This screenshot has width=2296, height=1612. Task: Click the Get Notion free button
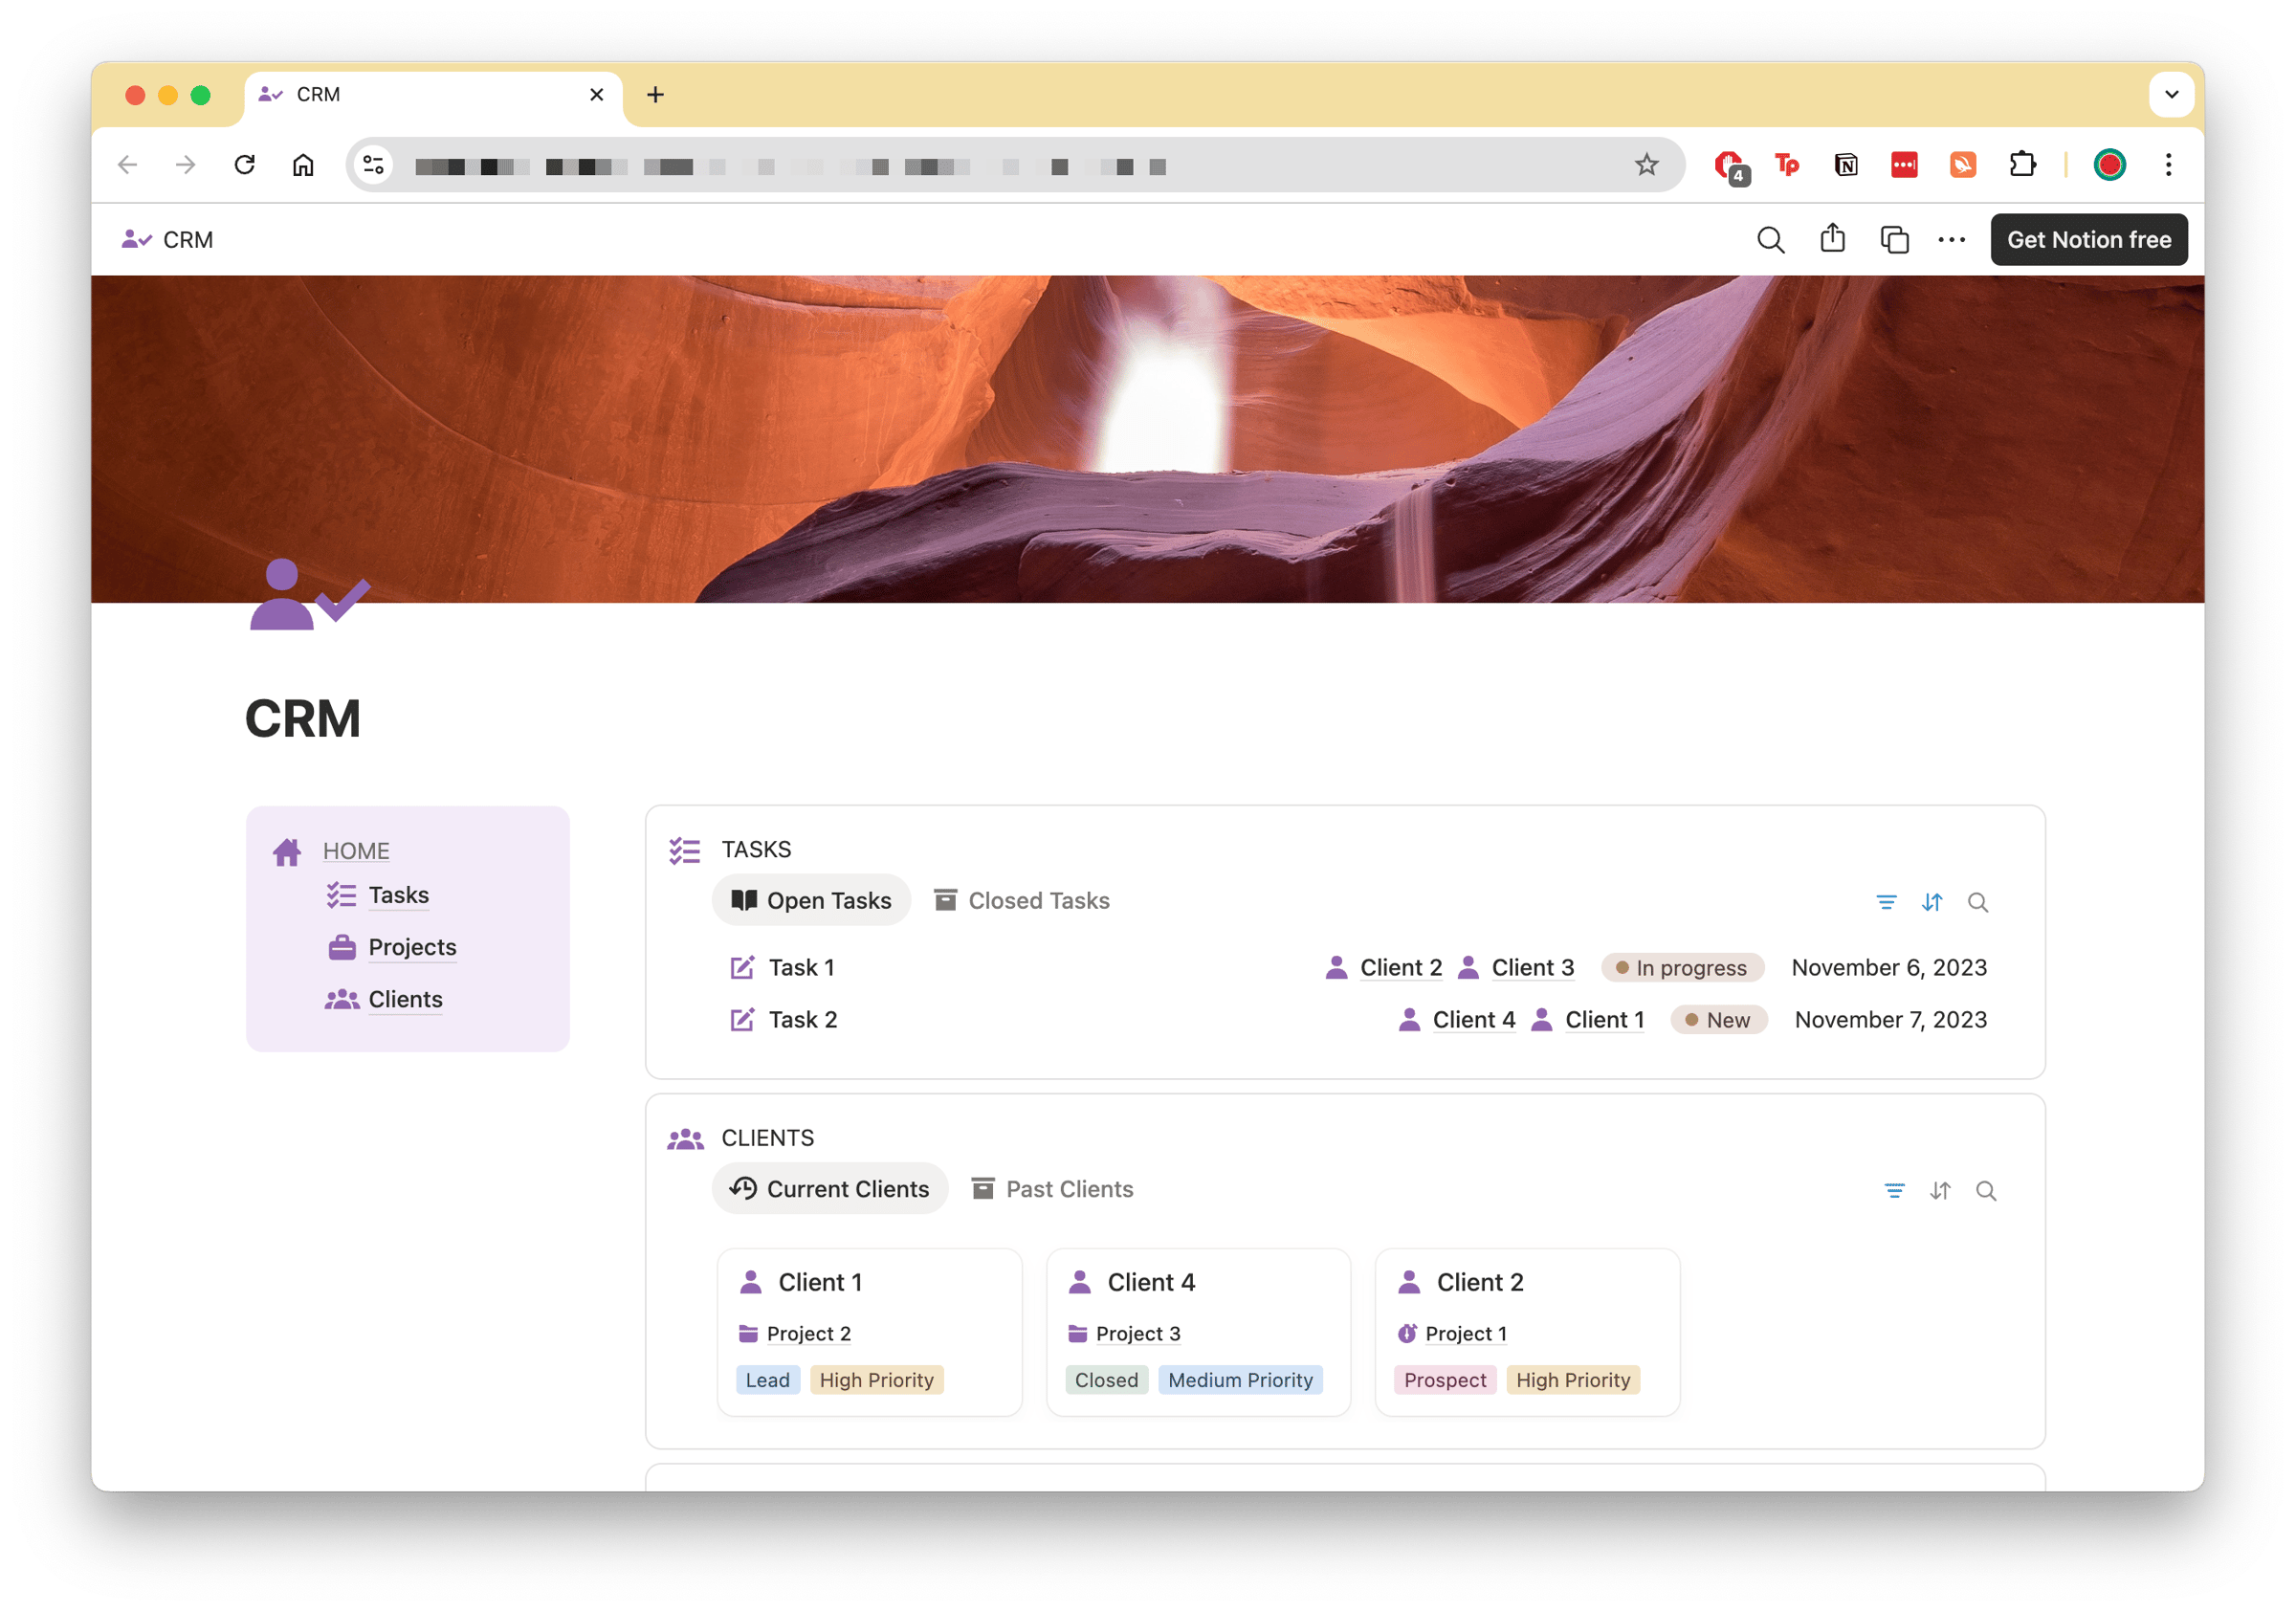tap(2088, 239)
